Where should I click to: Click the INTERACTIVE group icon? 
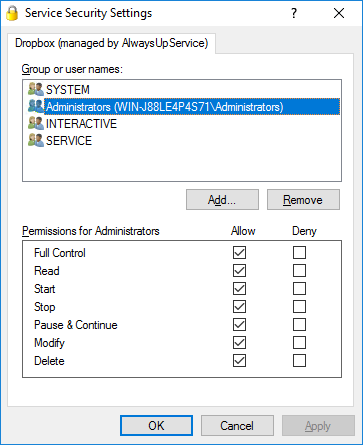click(x=36, y=123)
